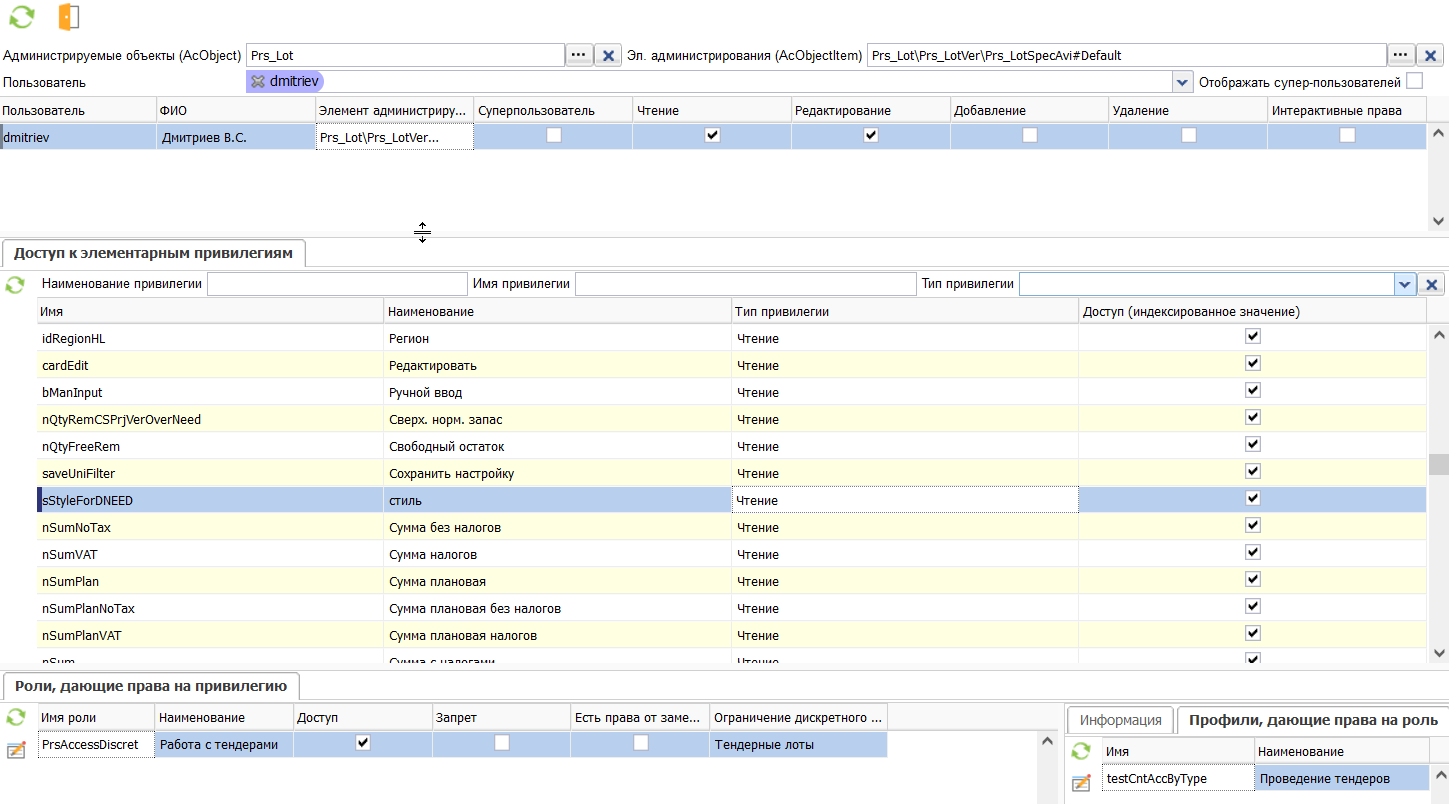Clear the AcObjectItem field with X button
This screenshot has width=1449, height=804.
pyautogui.click(x=1431, y=56)
